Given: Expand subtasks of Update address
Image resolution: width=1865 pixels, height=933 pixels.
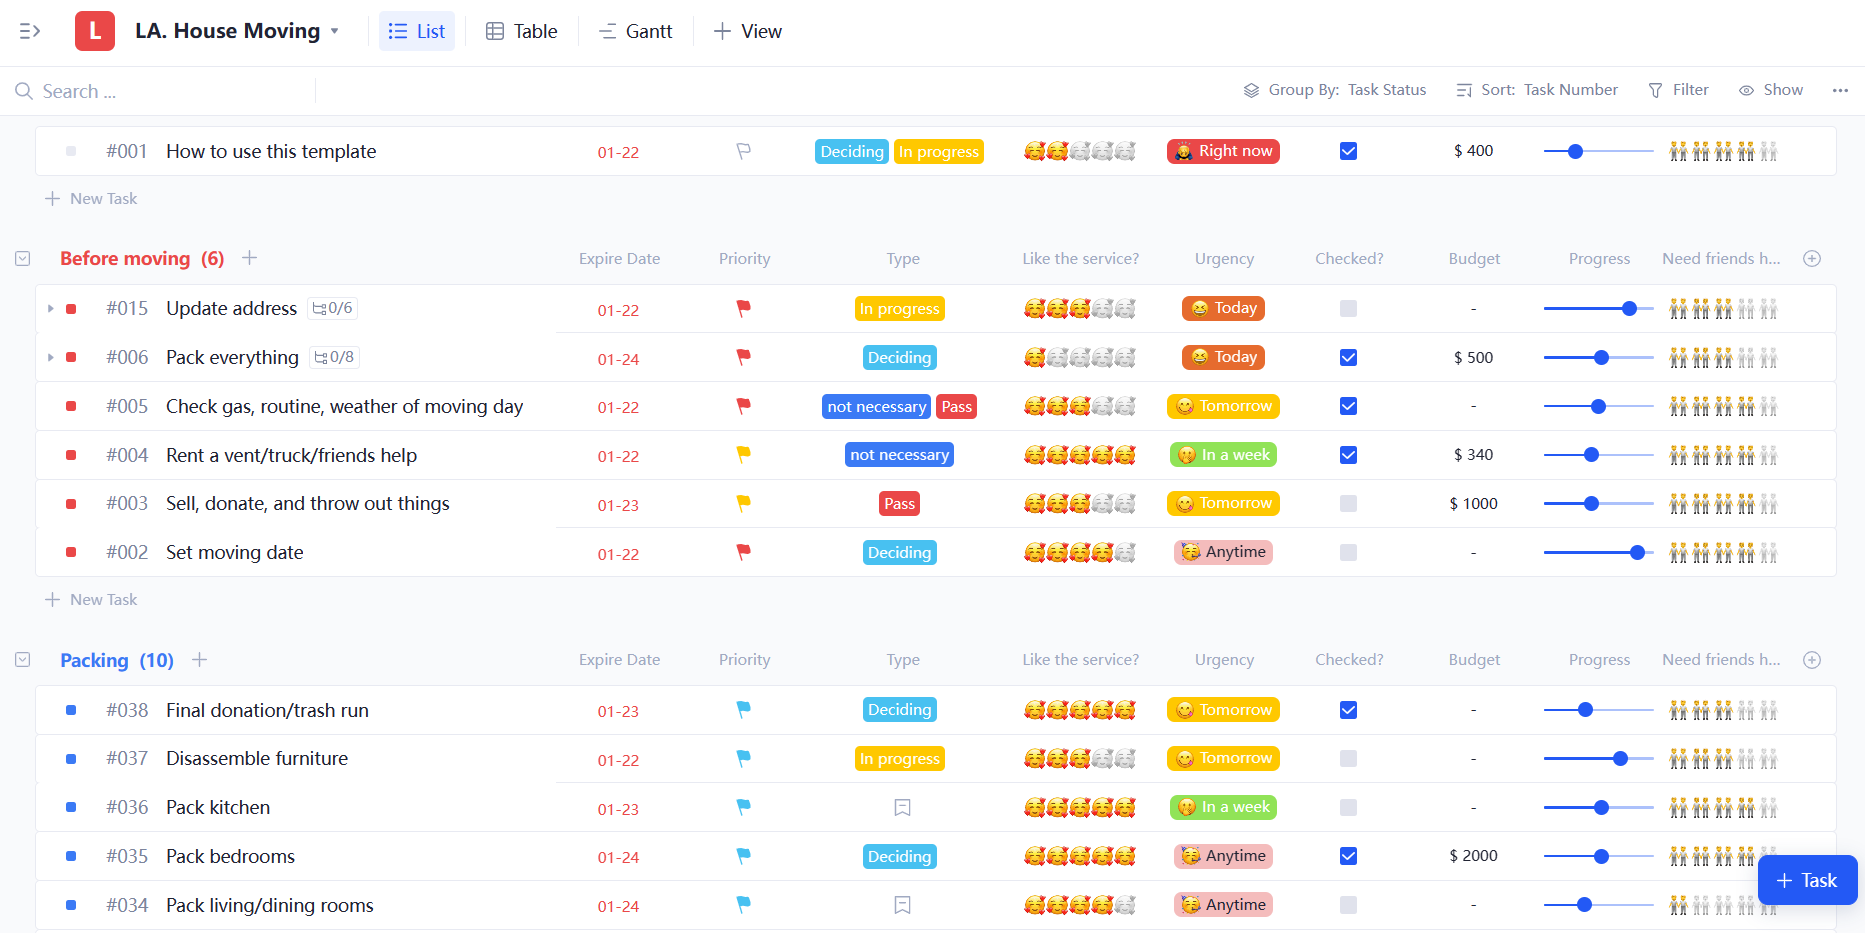Looking at the screenshot, I should click(50, 308).
